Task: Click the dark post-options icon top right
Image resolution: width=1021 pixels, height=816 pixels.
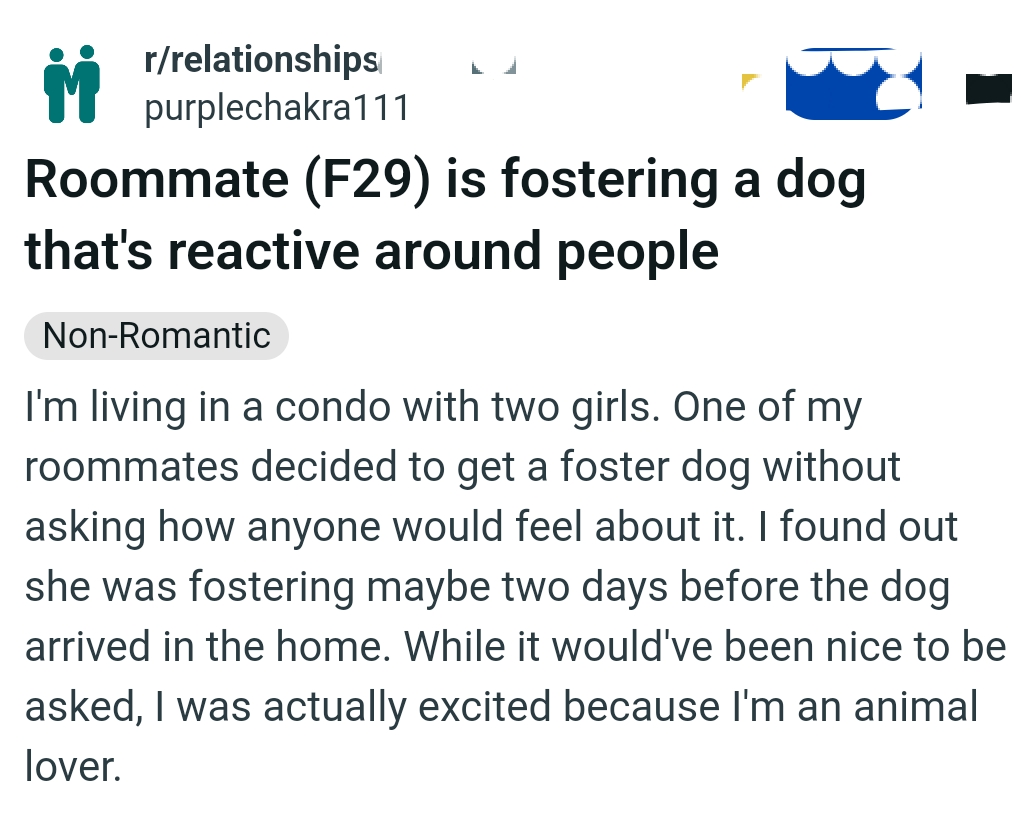Action: pos(991,90)
